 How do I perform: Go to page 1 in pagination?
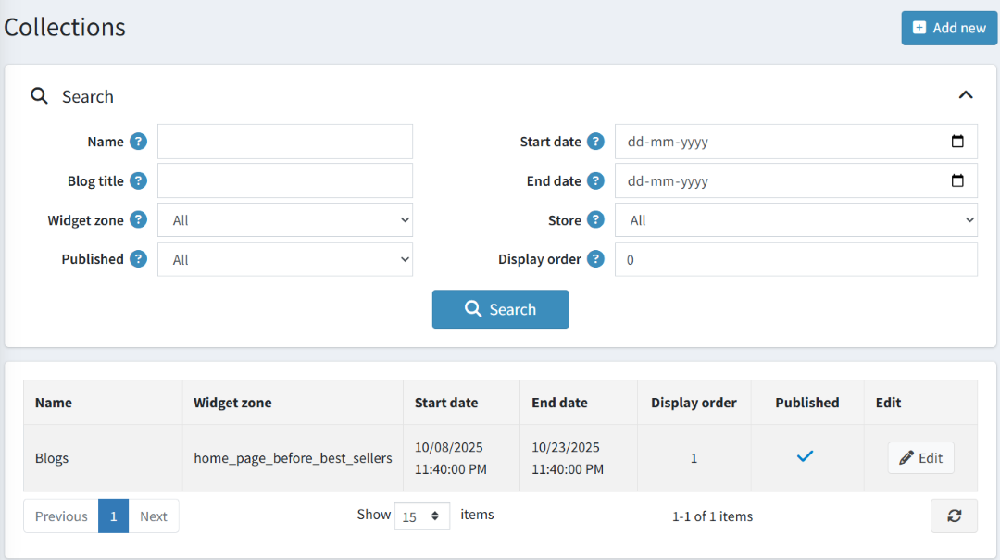[113, 516]
